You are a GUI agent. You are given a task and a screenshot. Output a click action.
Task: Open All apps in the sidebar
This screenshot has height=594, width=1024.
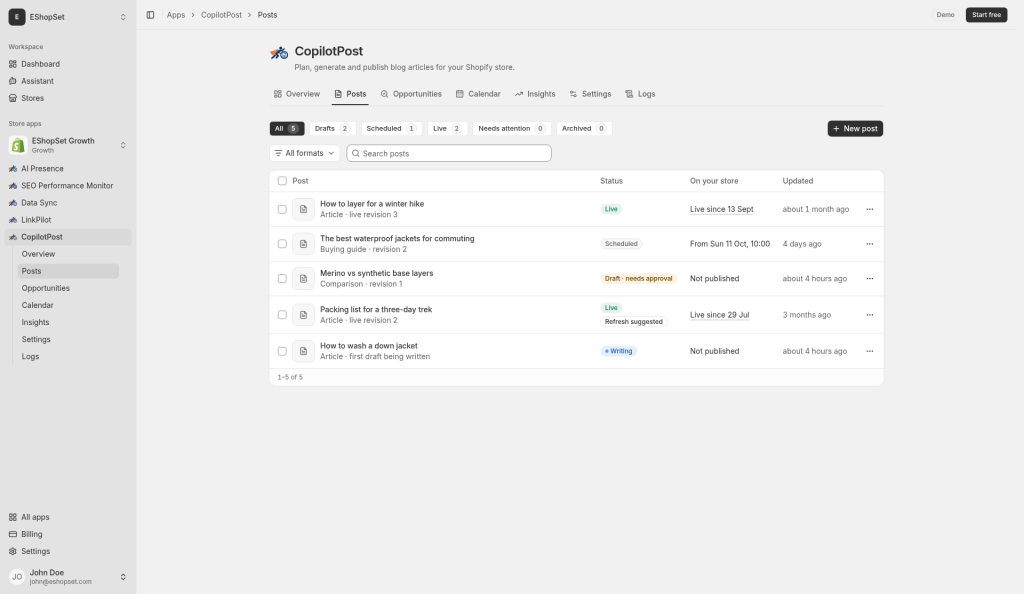68,517
